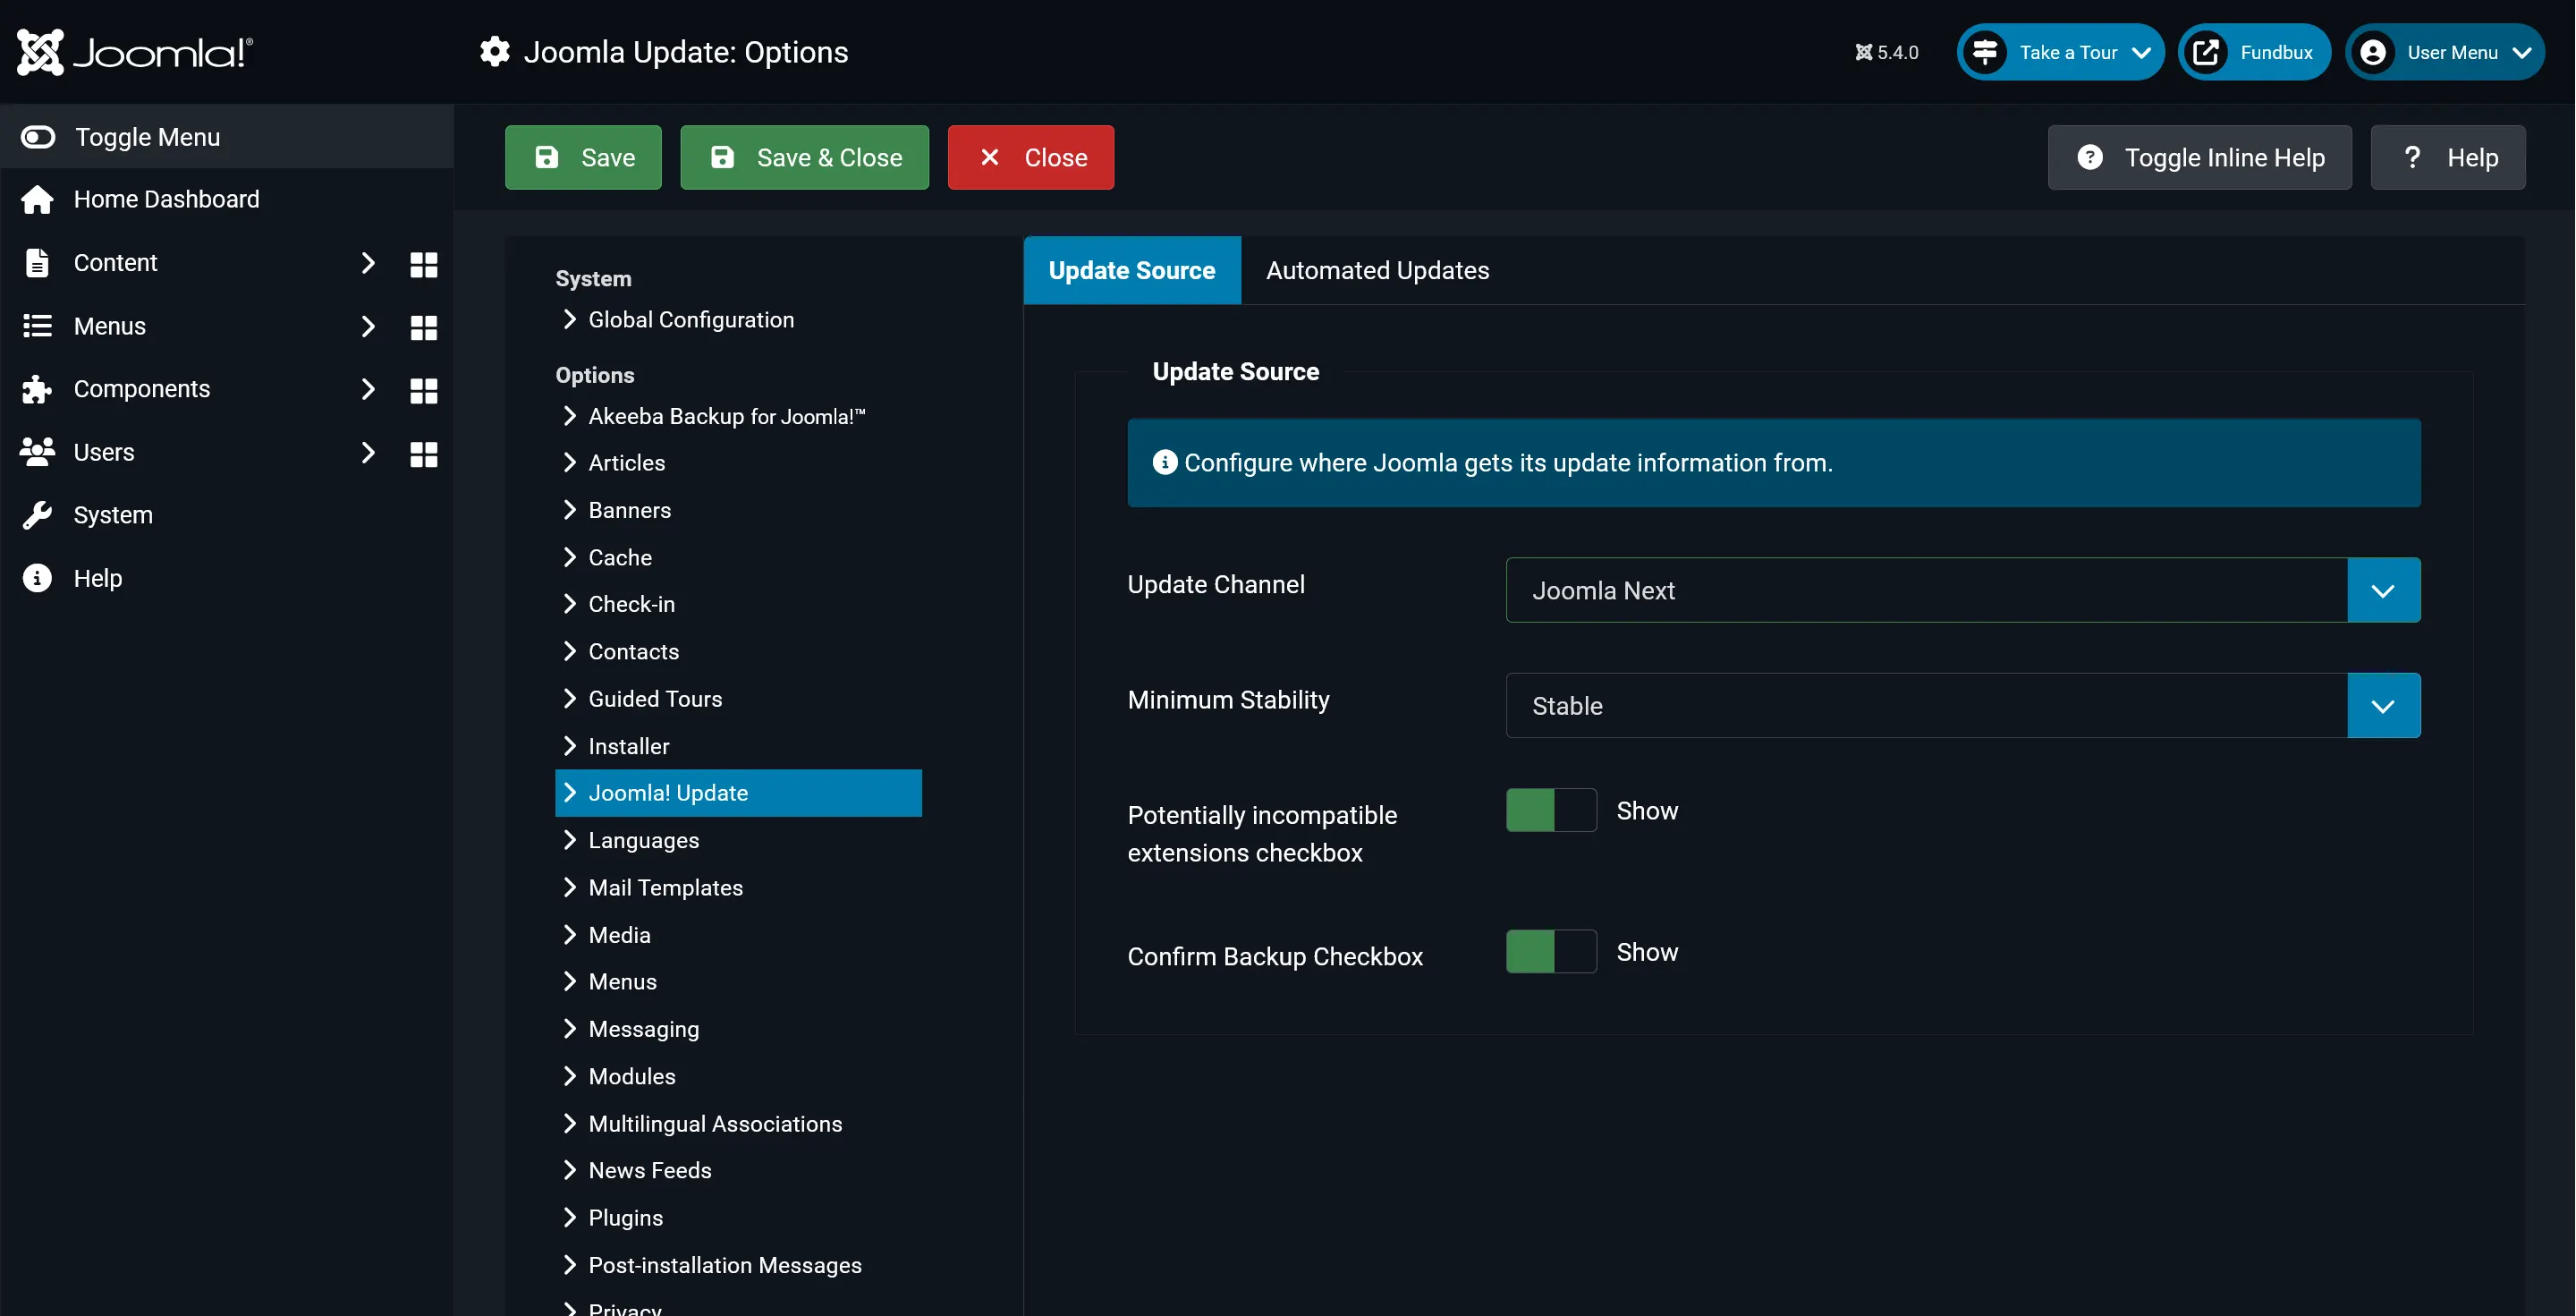This screenshot has height=1316, width=2576.
Task: Open Global Configuration in options list
Action: click(690, 320)
